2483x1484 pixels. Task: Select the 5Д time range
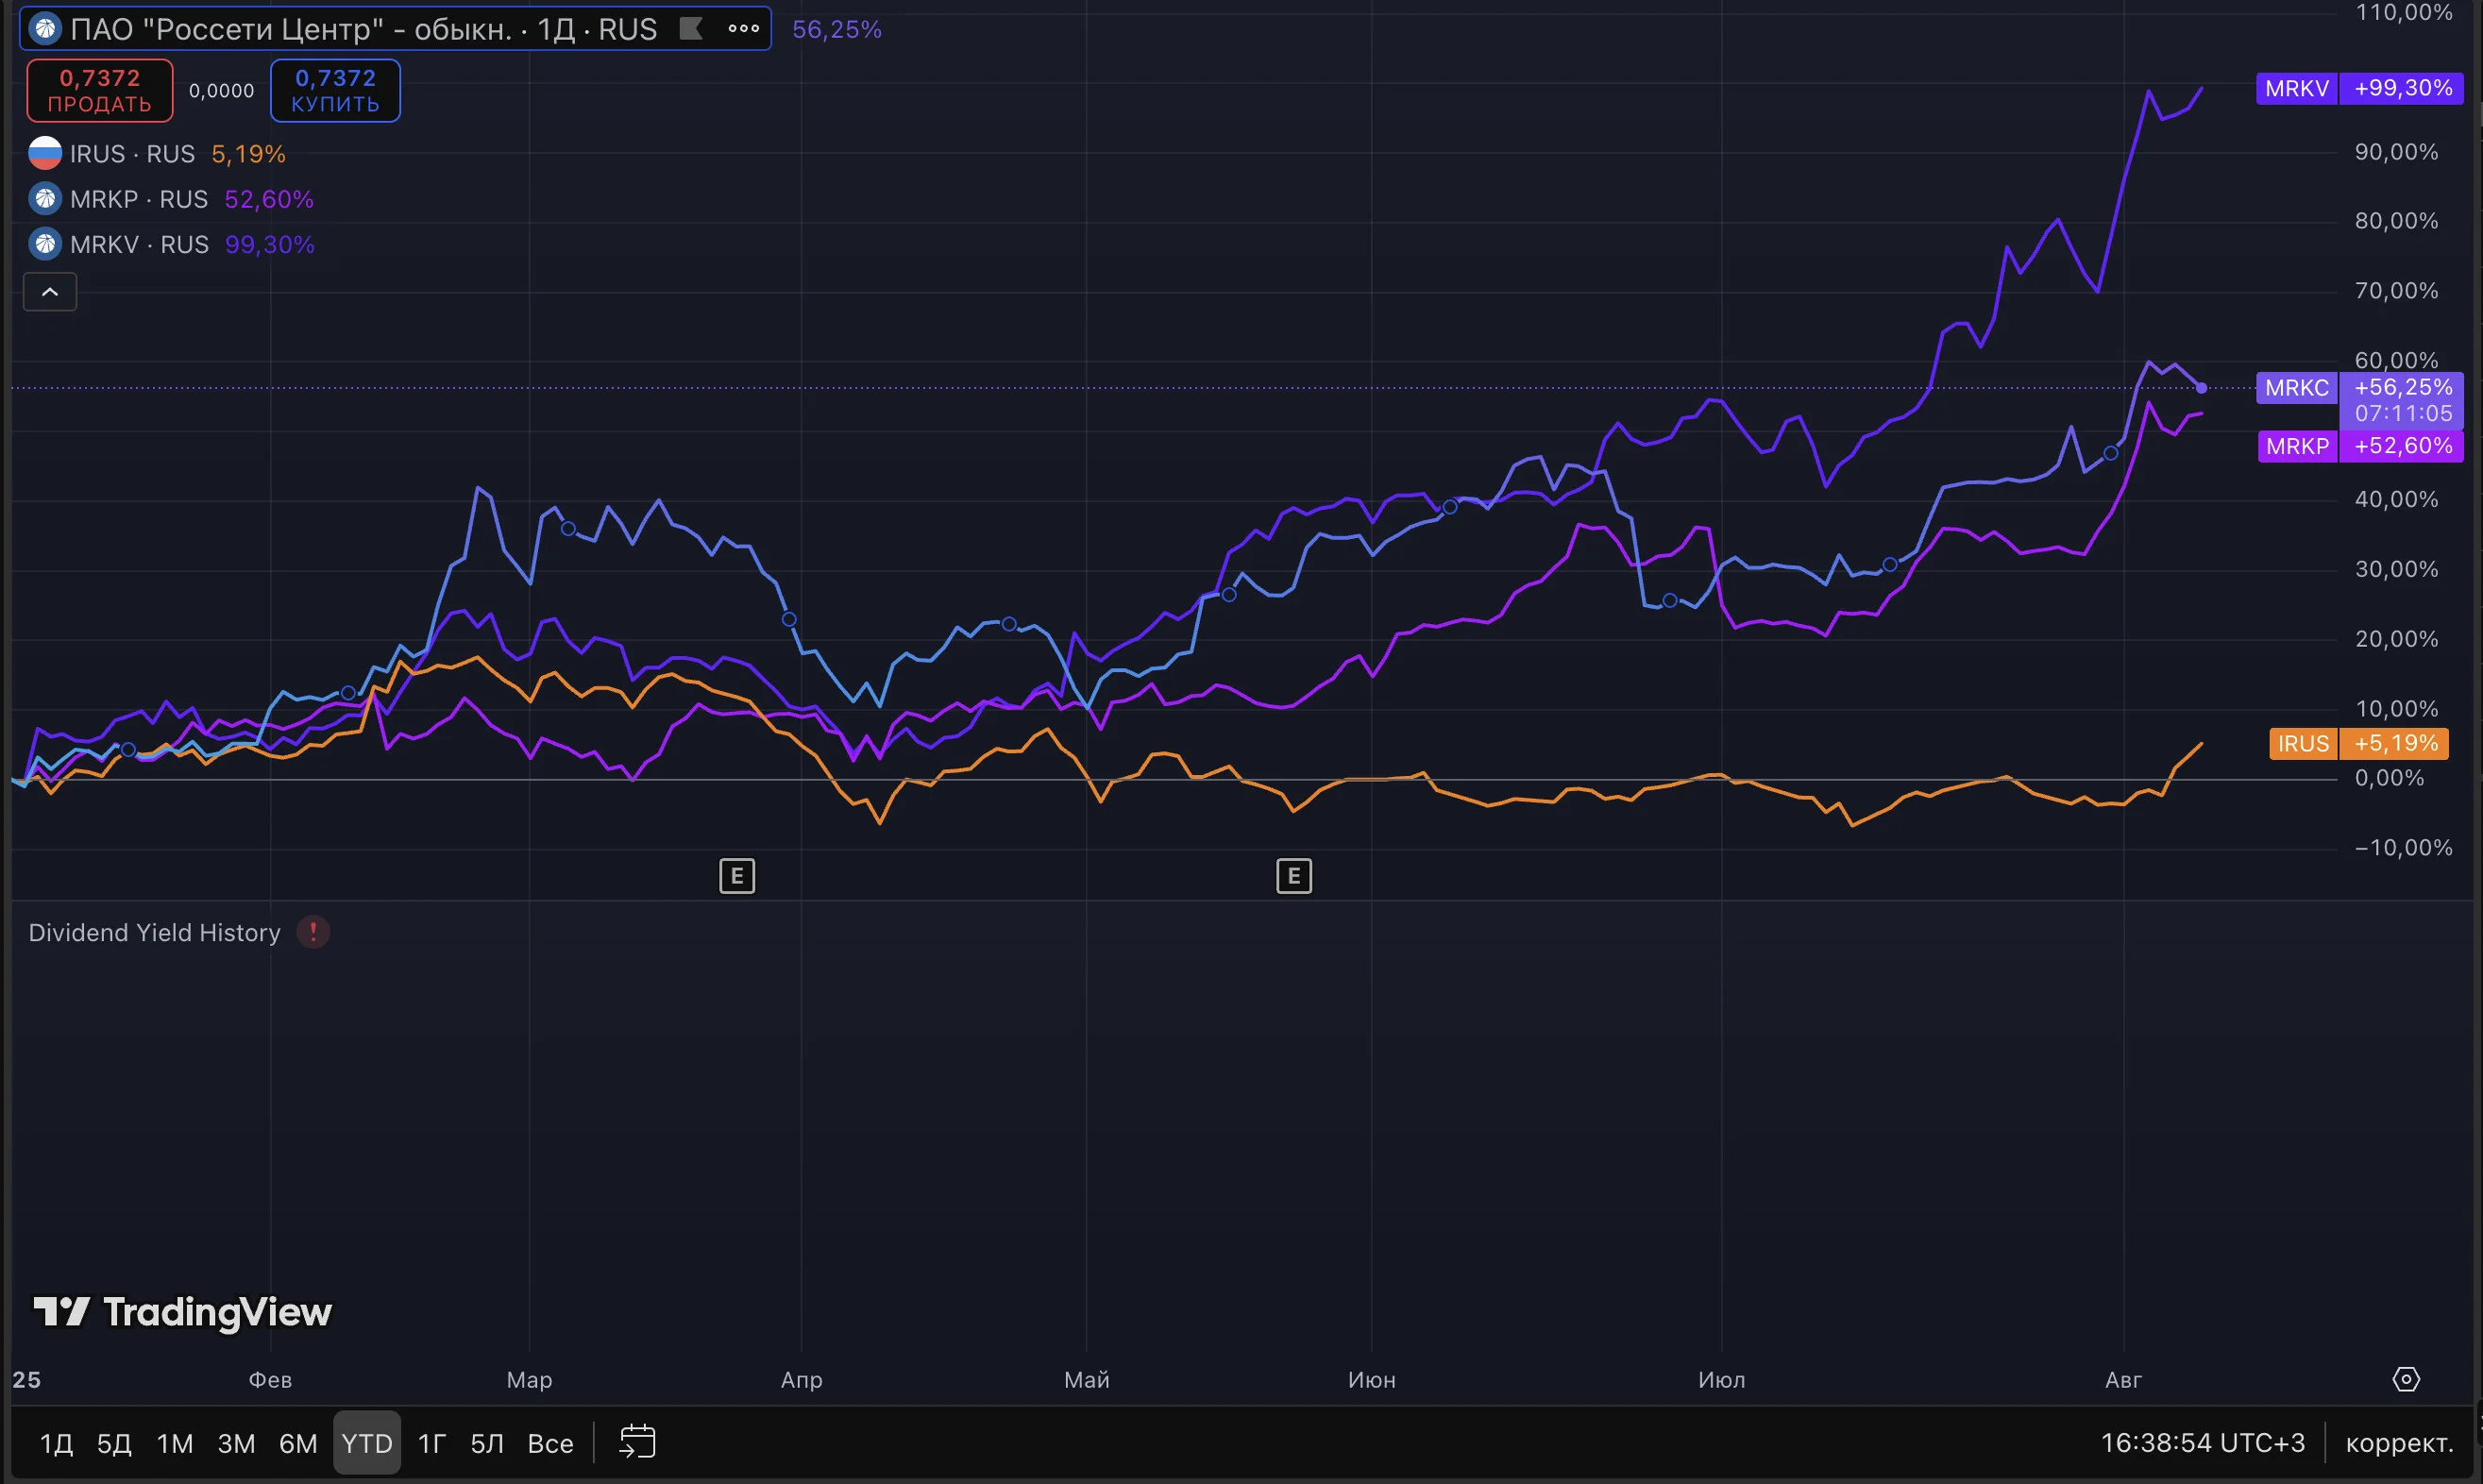tap(114, 1443)
